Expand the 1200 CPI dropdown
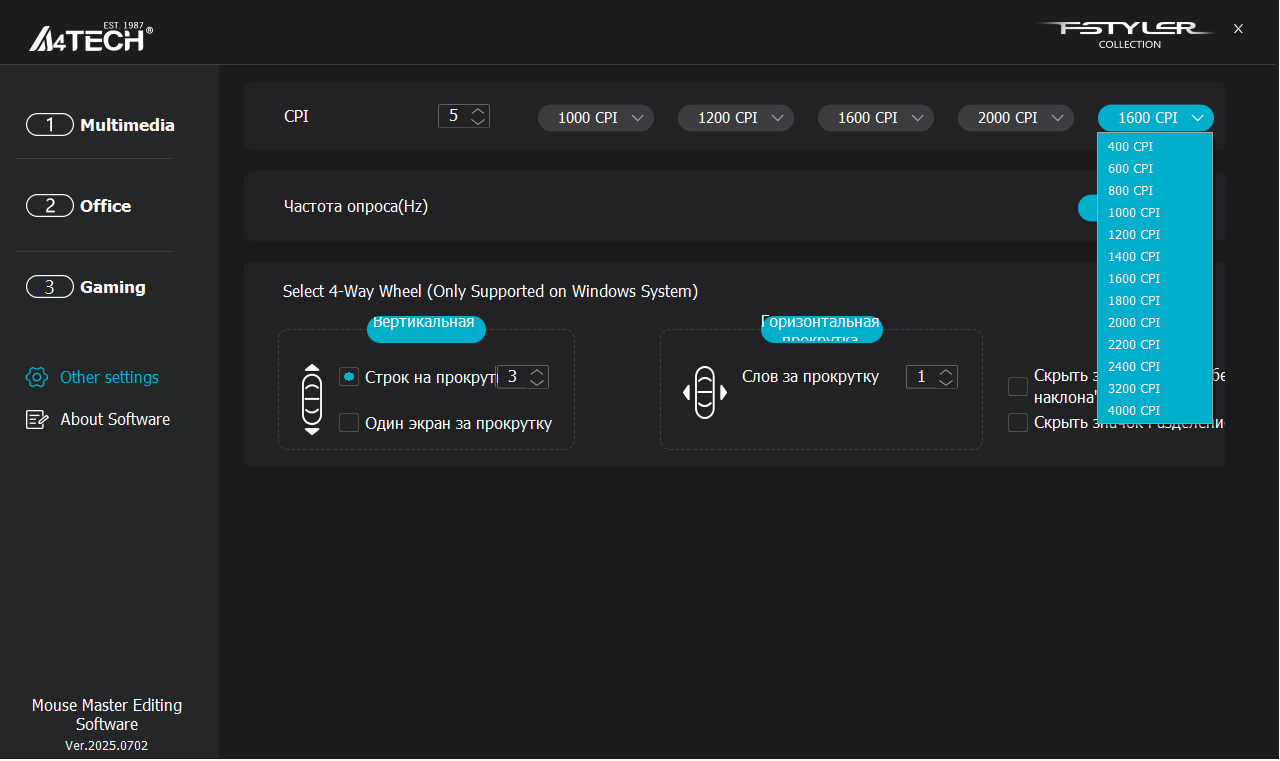Screen dimensions: 1280x761 coord(736,118)
